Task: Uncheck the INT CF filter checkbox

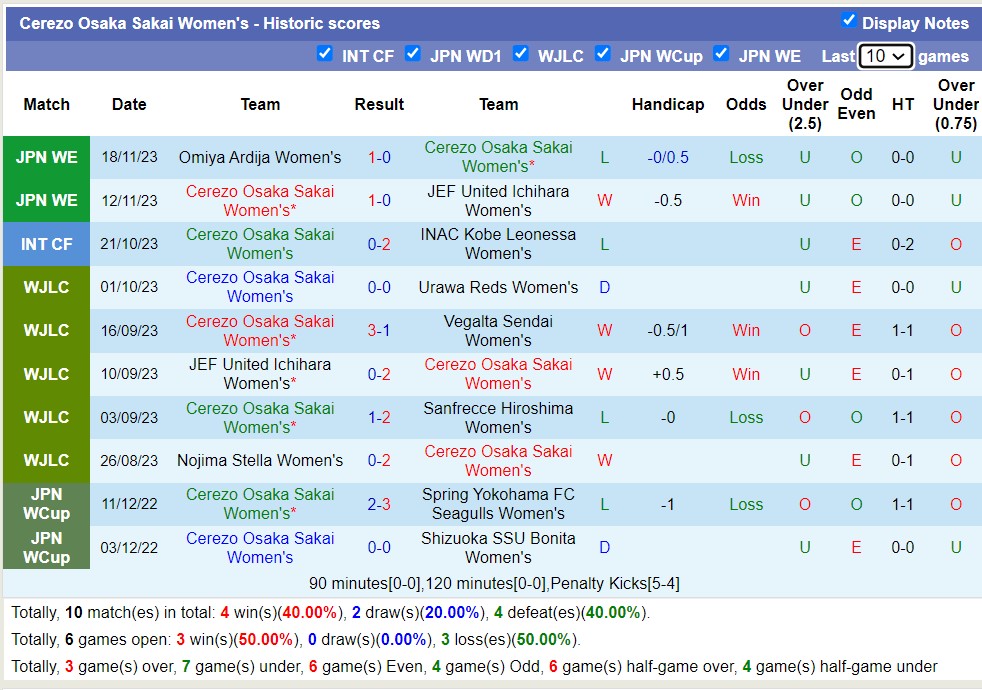Action: coord(324,54)
